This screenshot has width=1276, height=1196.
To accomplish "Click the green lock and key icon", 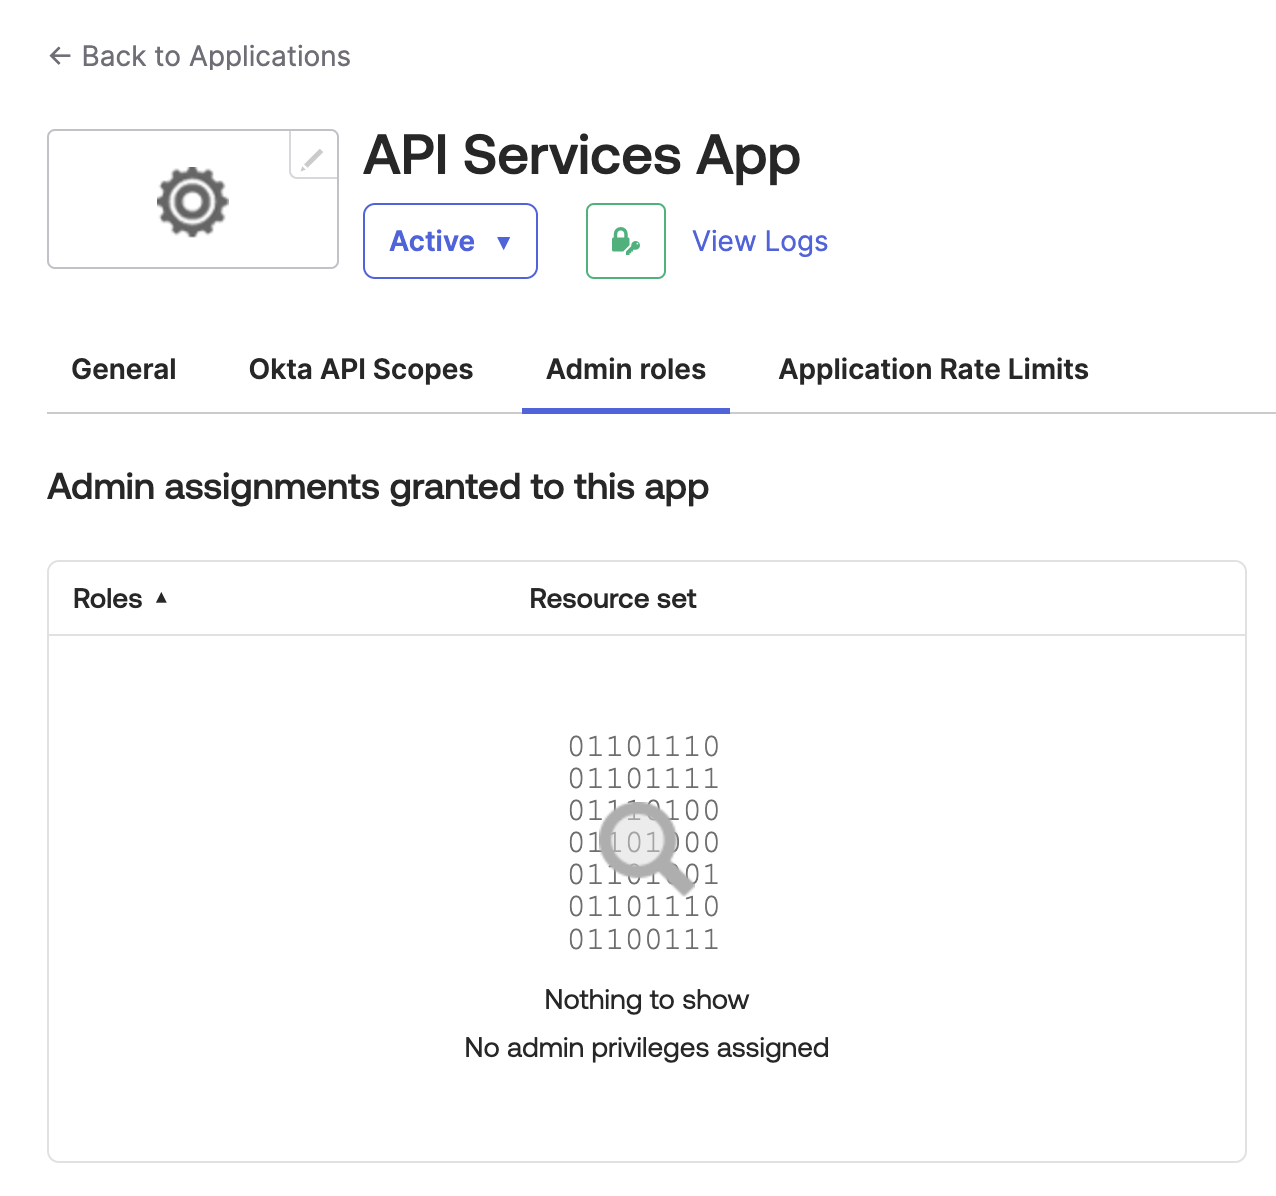I will [625, 241].
